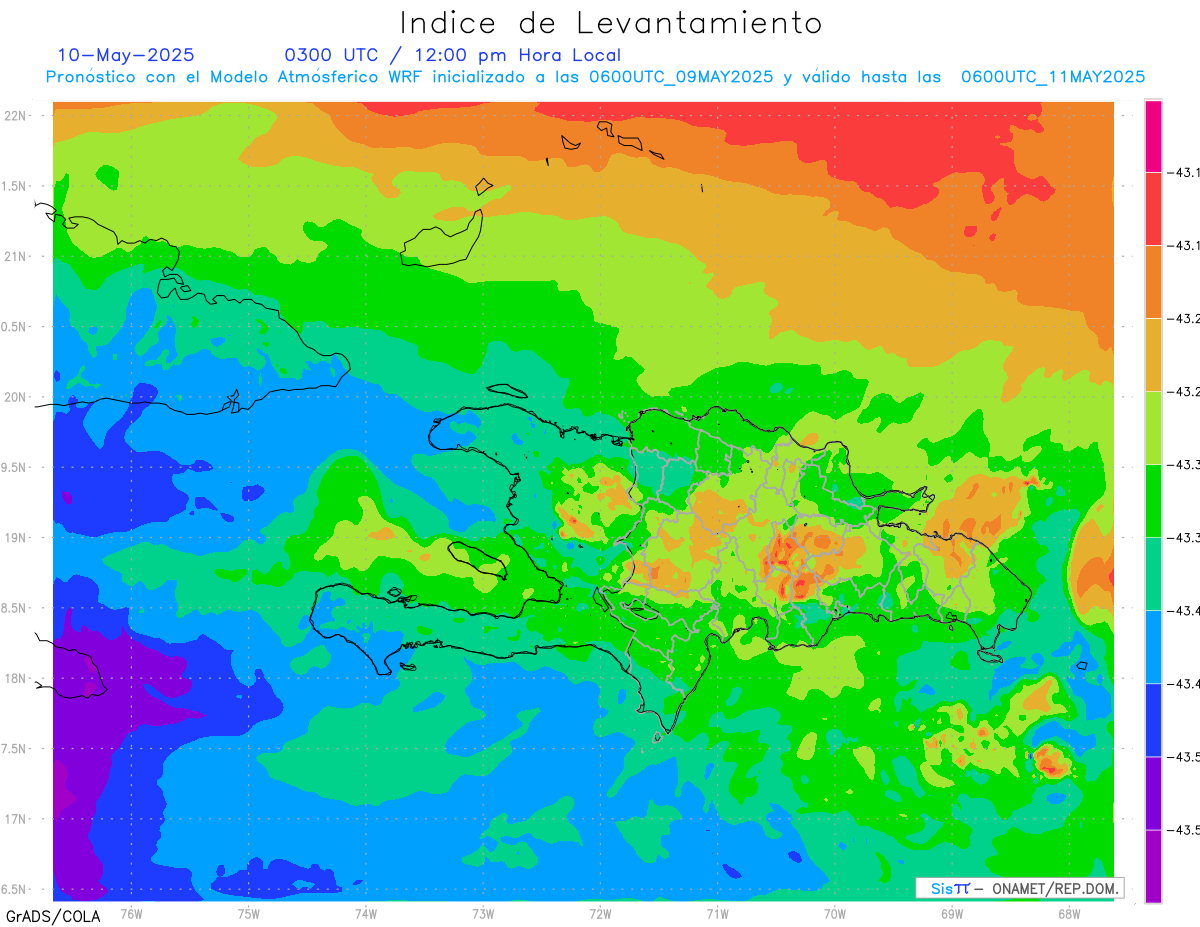The height and width of the screenshot is (927, 1200).
Task: Click the 72W longitude label
Action: point(600,913)
